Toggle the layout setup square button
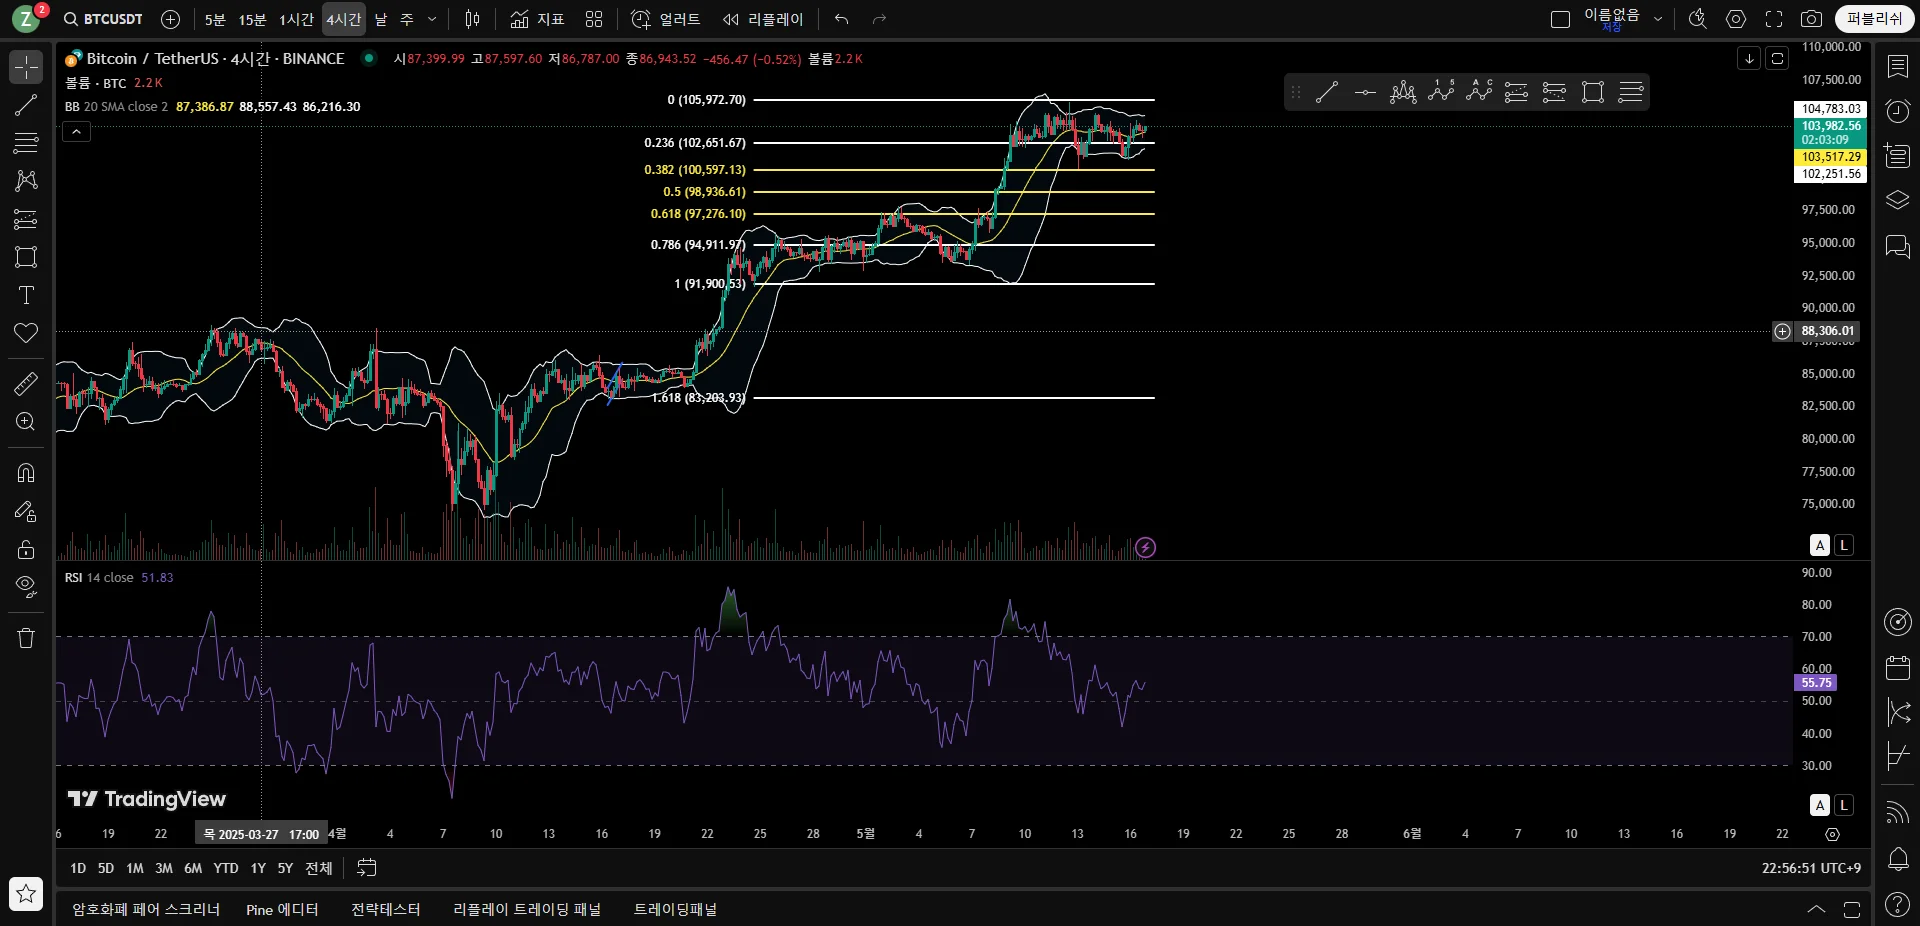 tap(1560, 19)
